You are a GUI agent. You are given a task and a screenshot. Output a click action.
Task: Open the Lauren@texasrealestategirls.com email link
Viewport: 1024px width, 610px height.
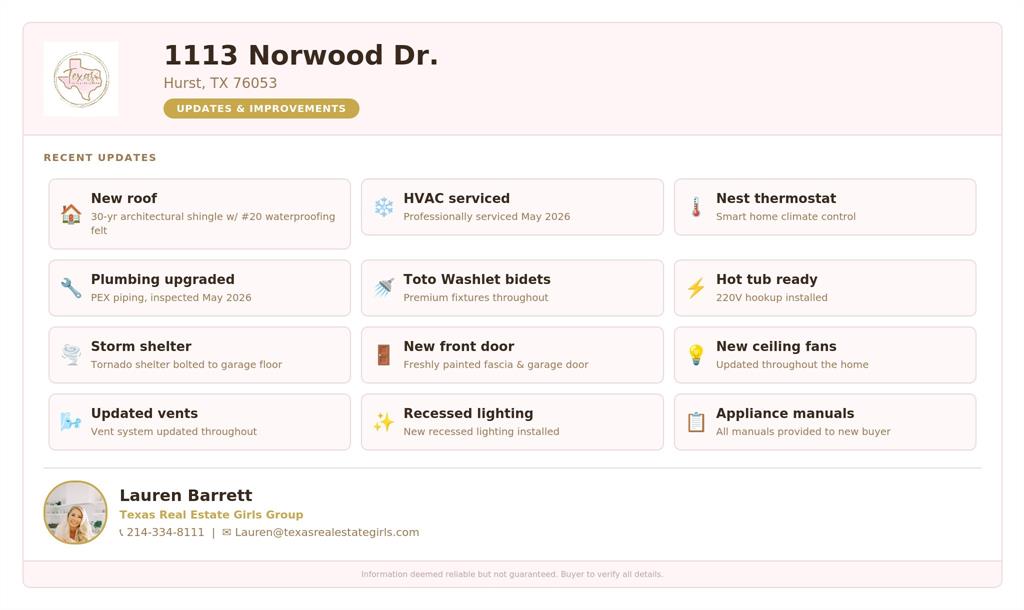[x=327, y=532]
